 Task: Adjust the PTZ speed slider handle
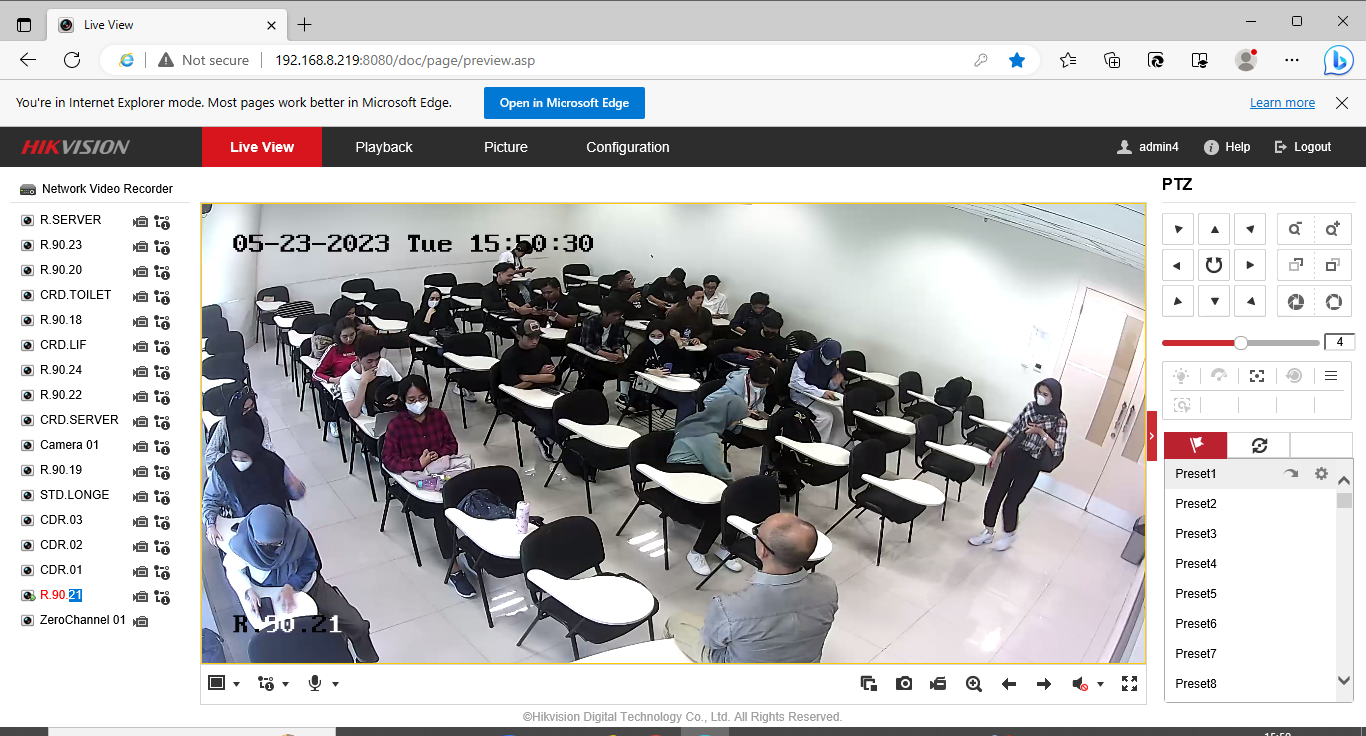(x=1241, y=342)
